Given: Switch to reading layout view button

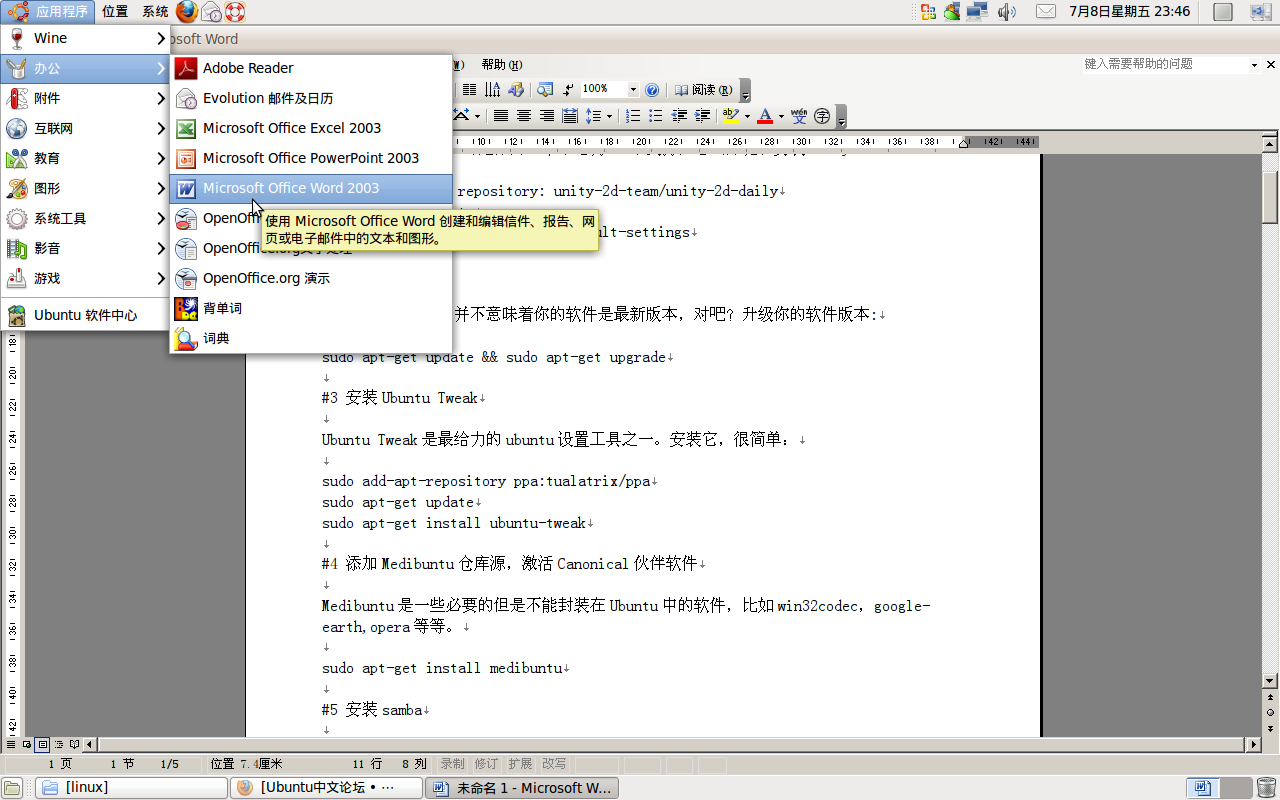Looking at the screenshot, I should 74,744.
